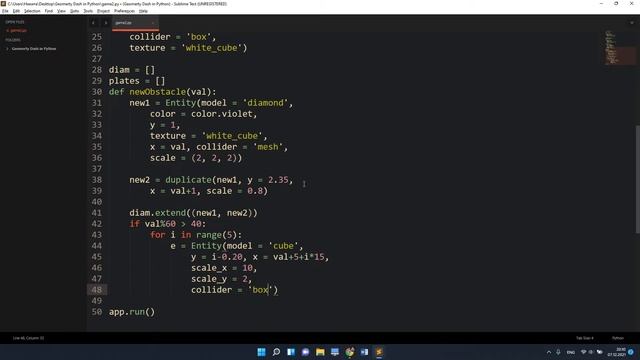Click 'scale_x' on line 46
This screenshot has width=640, height=360.
click(209, 268)
